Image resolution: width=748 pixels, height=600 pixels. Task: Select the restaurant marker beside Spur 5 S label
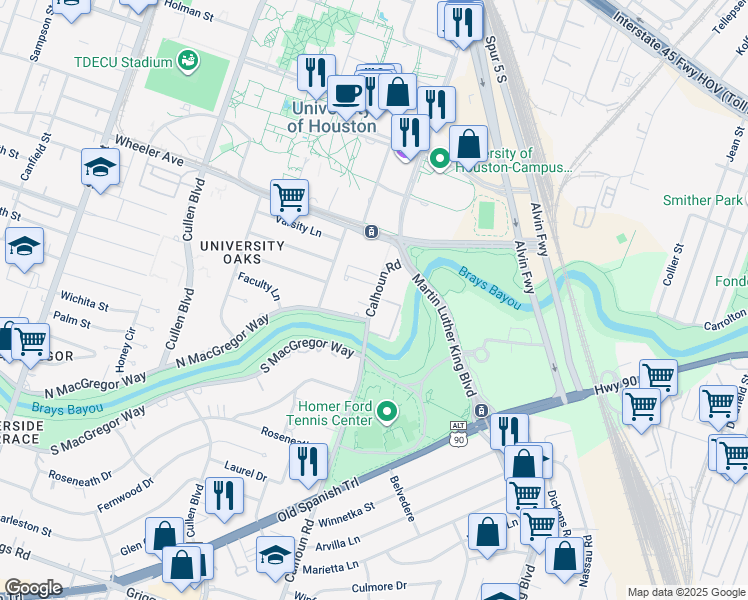point(463,23)
